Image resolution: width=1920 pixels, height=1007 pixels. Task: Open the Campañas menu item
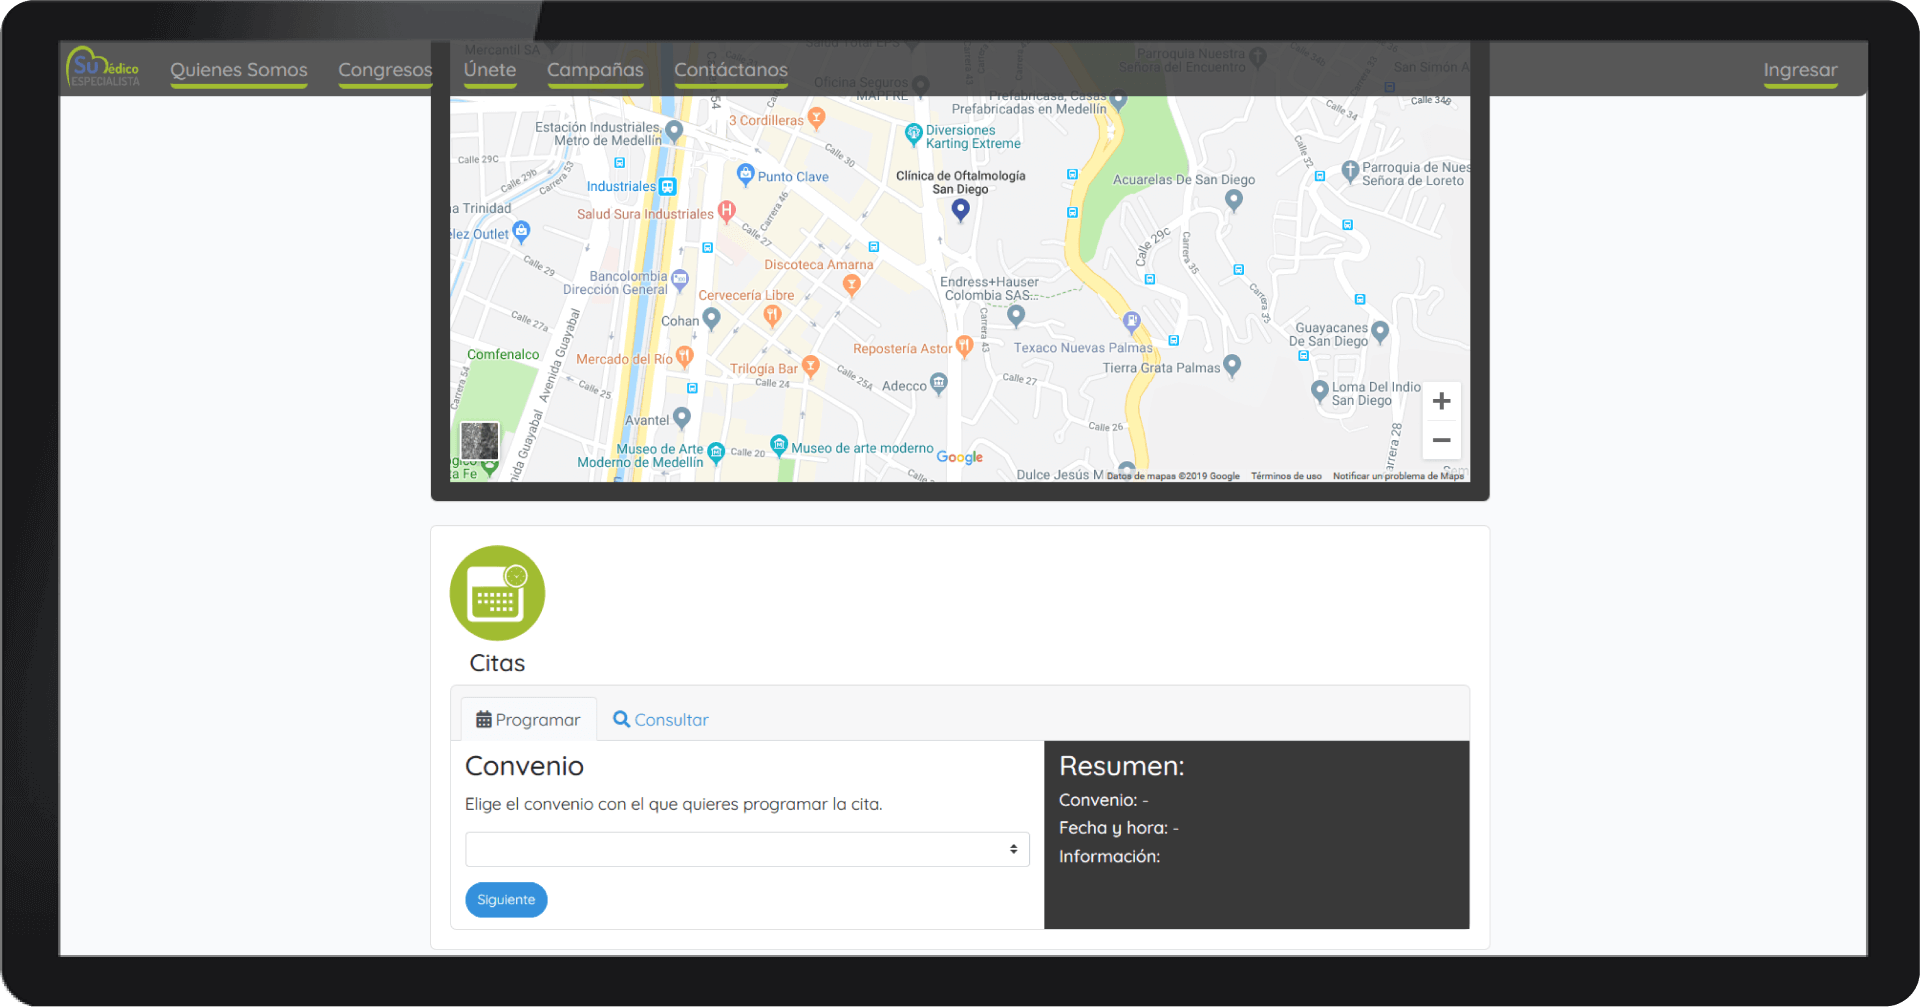tap(595, 70)
